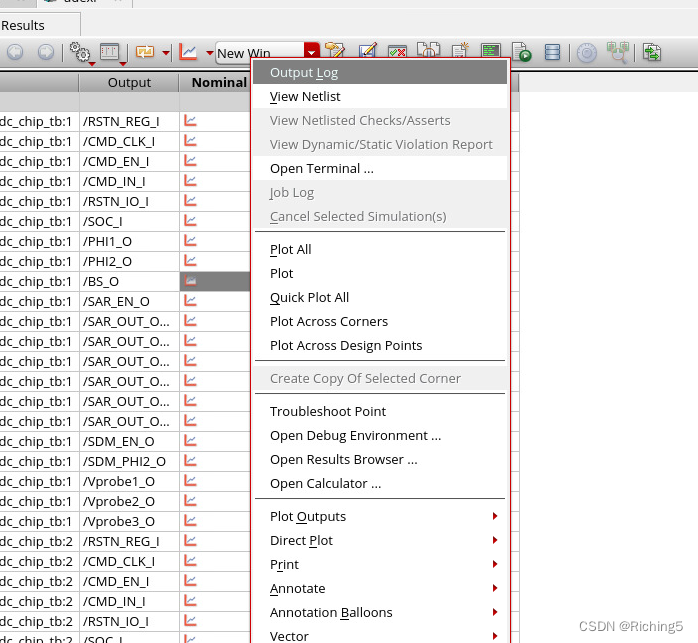Click the highlighted plot icon for /BS_O
Image resolution: width=698 pixels, height=643 pixels.
pos(191,281)
